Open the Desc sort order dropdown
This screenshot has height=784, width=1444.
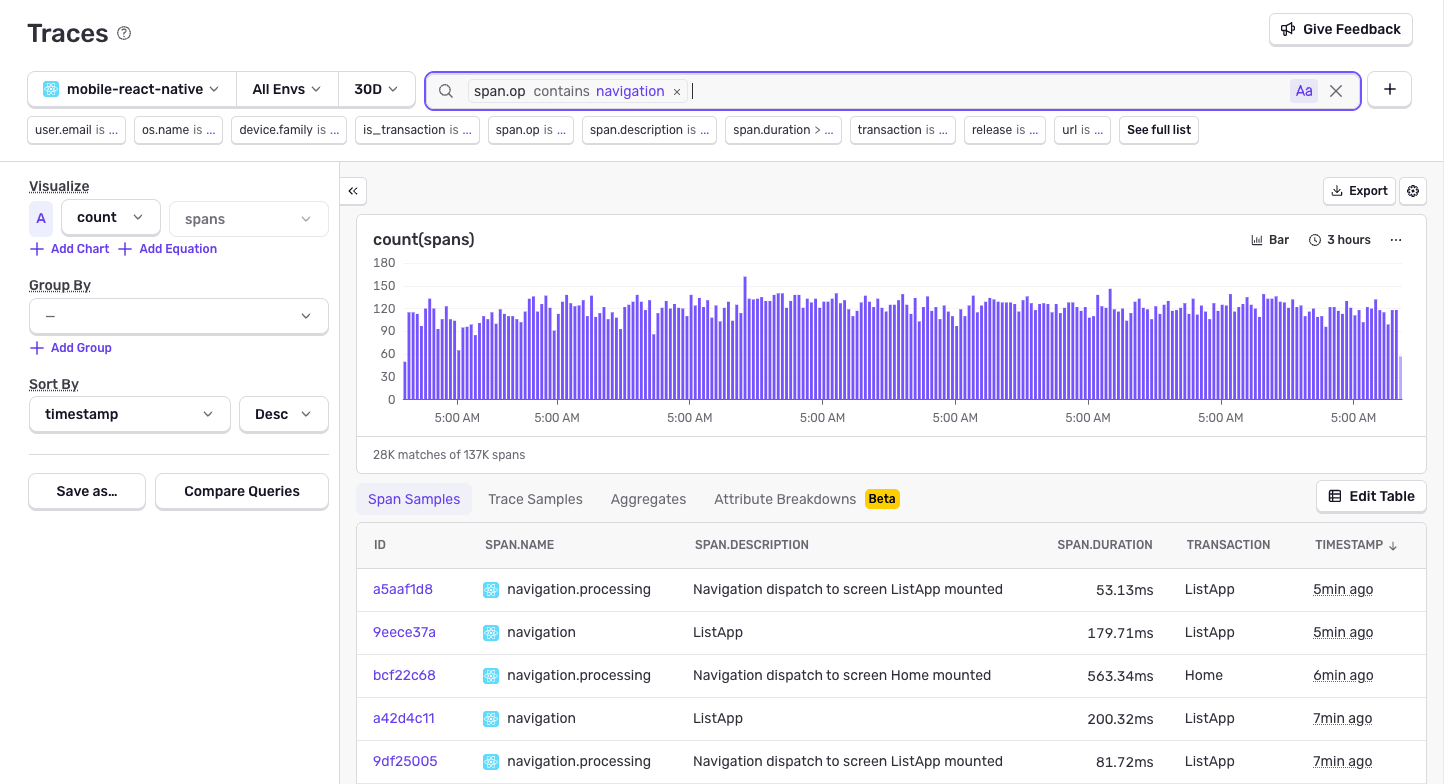pos(283,413)
